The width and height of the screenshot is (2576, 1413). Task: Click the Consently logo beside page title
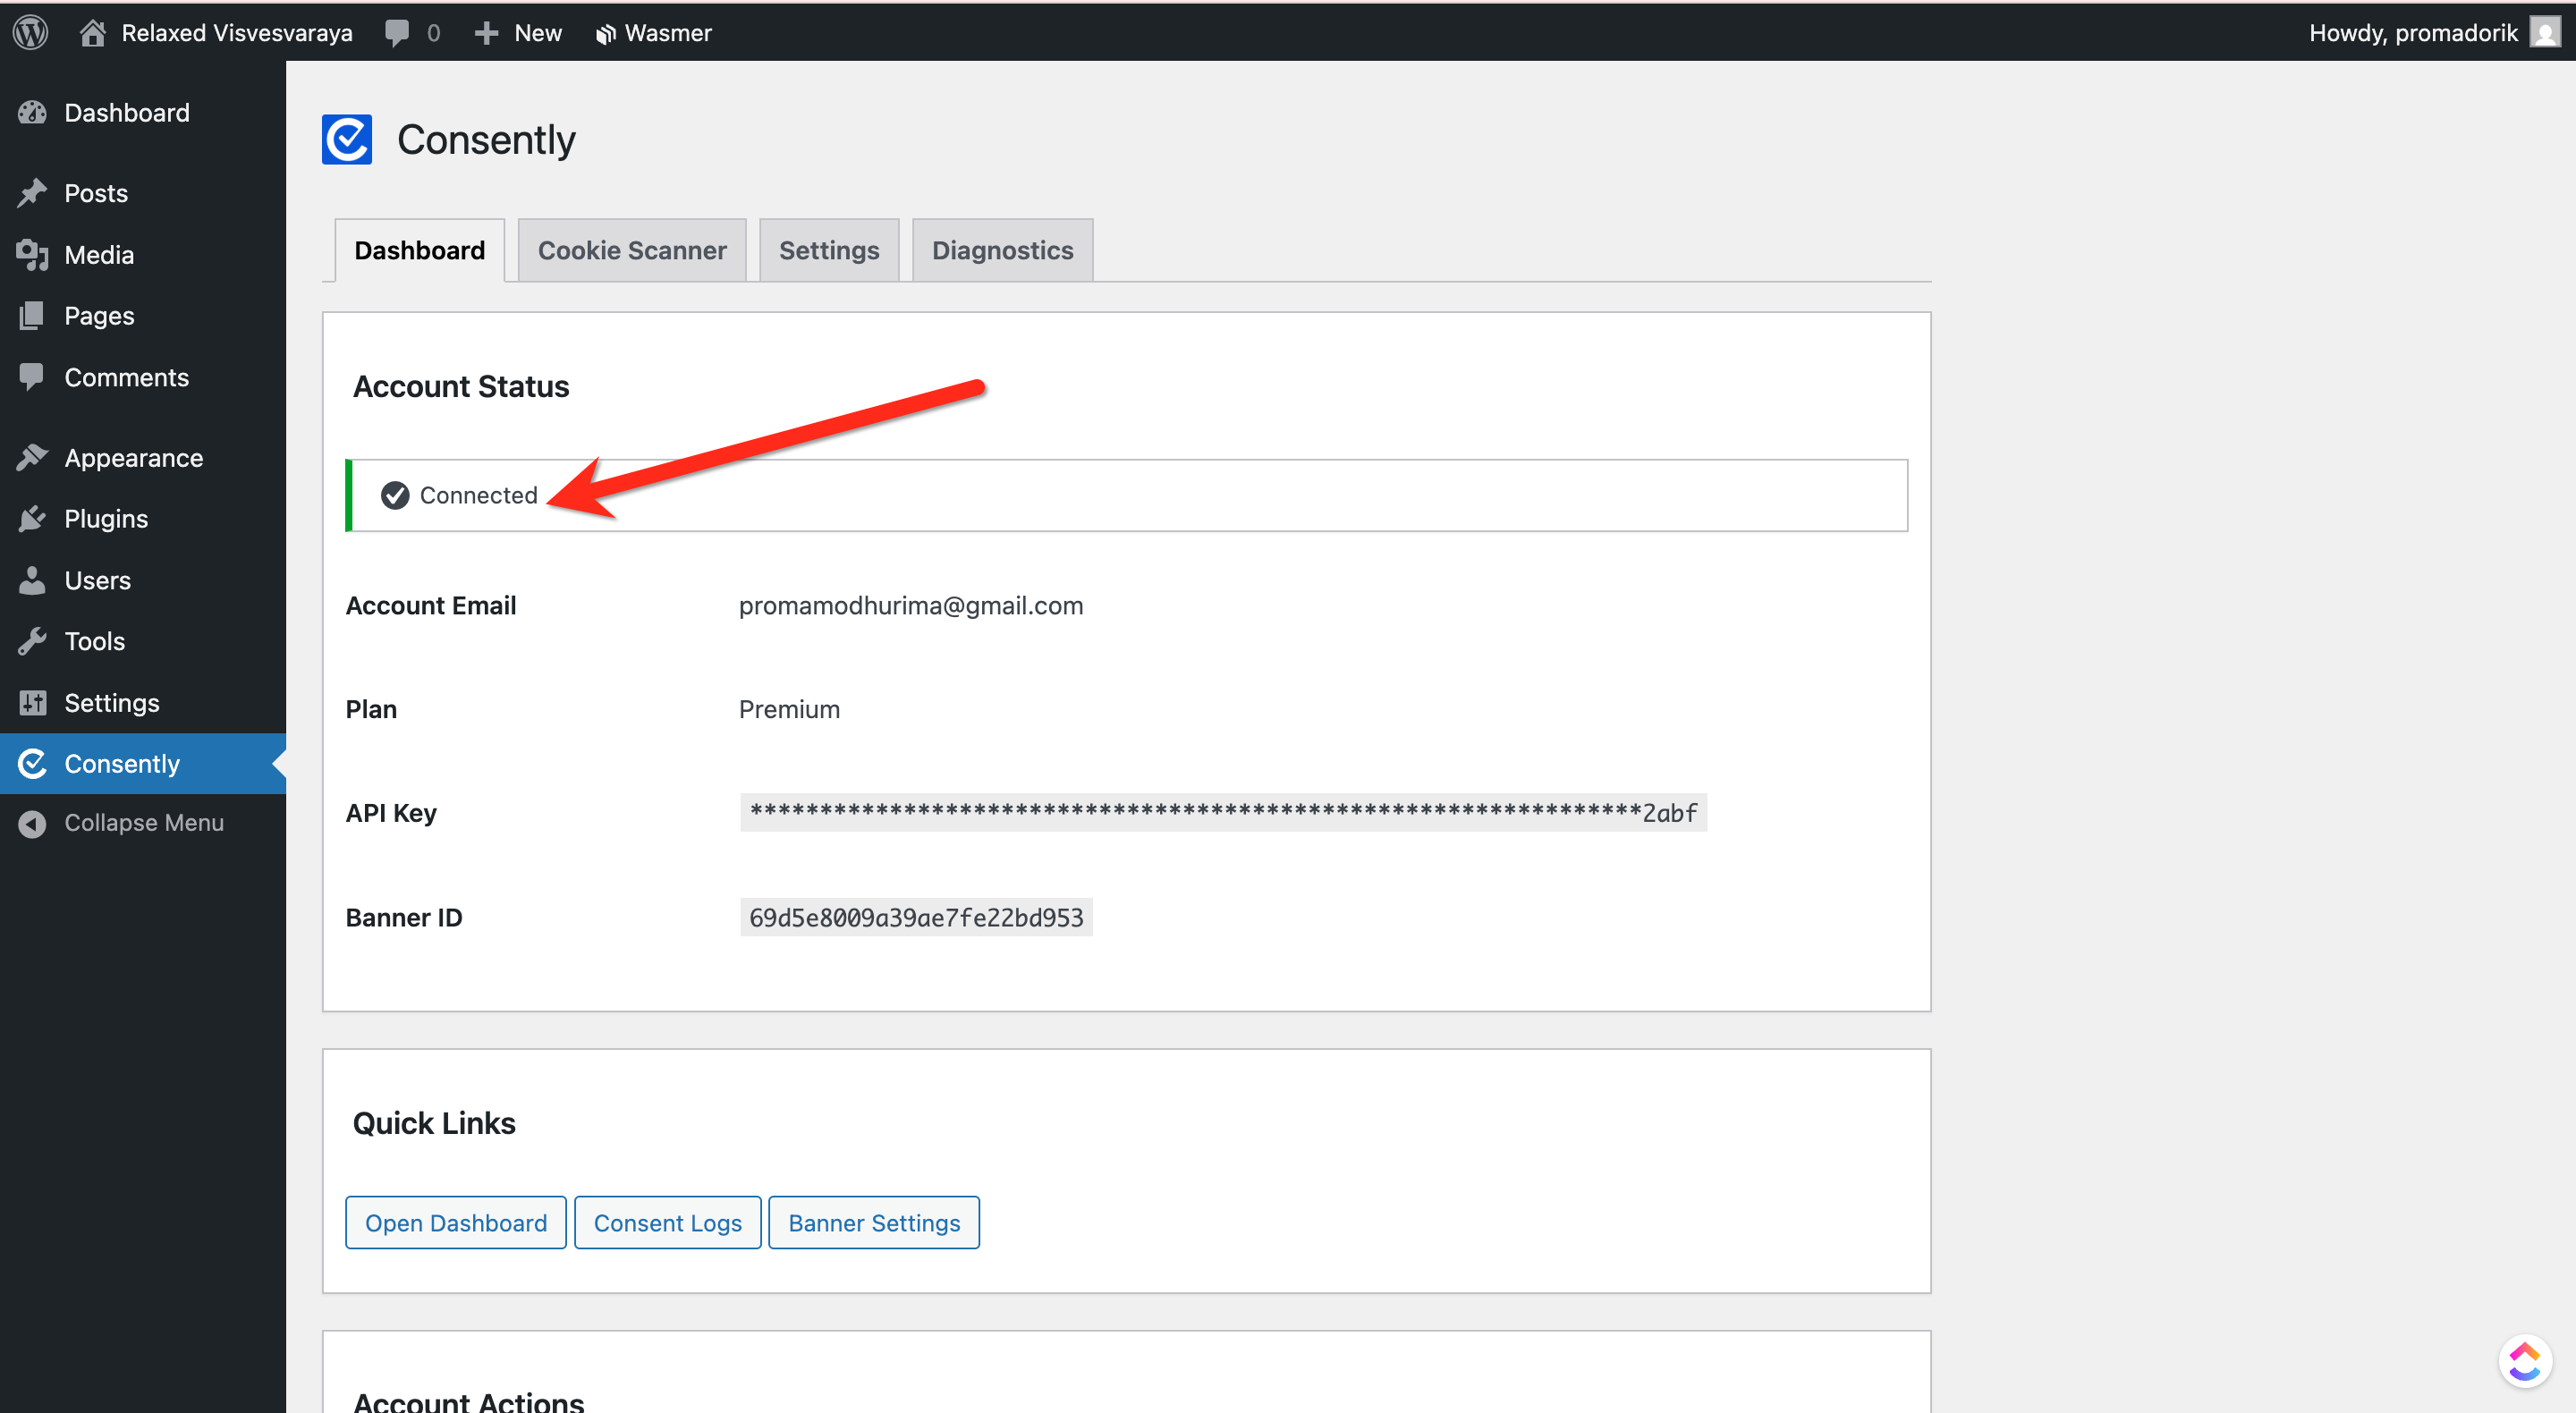pyautogui.click(x=346, y=139)
